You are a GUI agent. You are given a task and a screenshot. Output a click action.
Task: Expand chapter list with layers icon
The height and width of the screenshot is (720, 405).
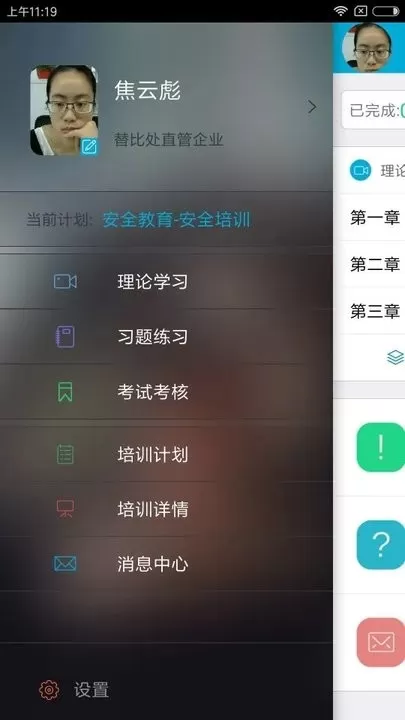pyautogui.click(x=395, y=357)
